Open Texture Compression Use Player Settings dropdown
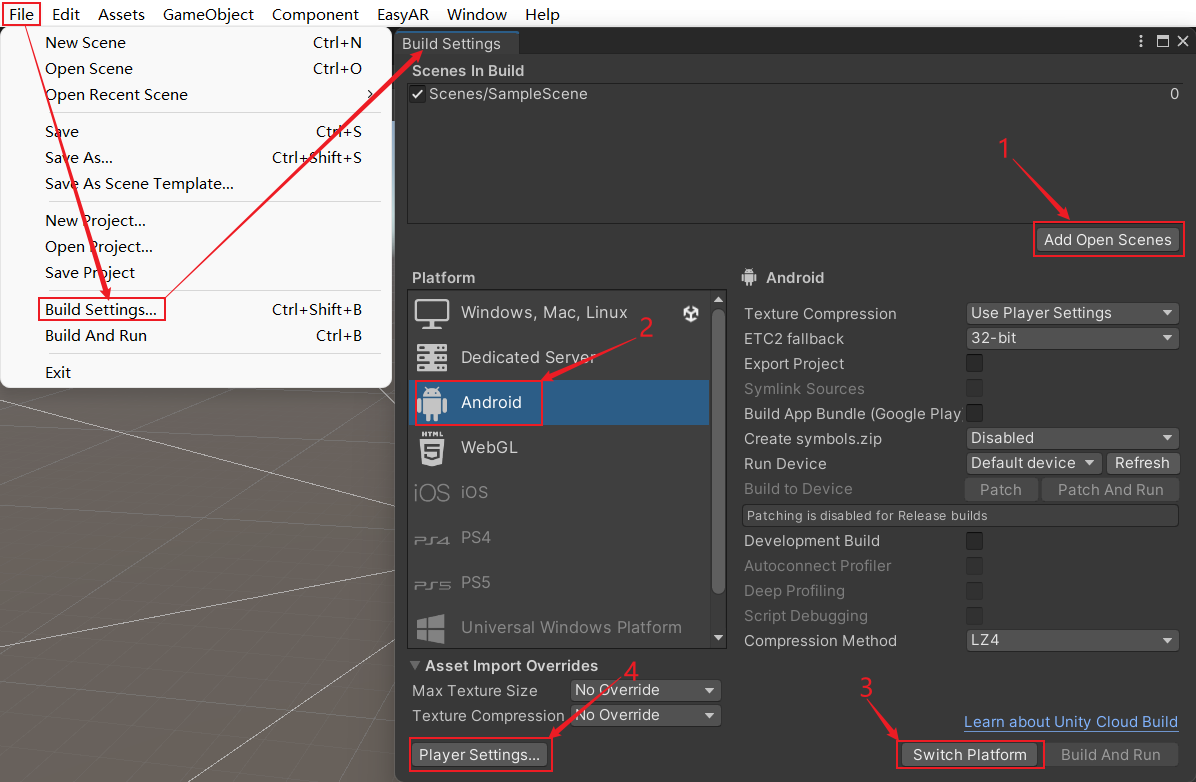1196x782 pixels. (x=1072, y=313)
